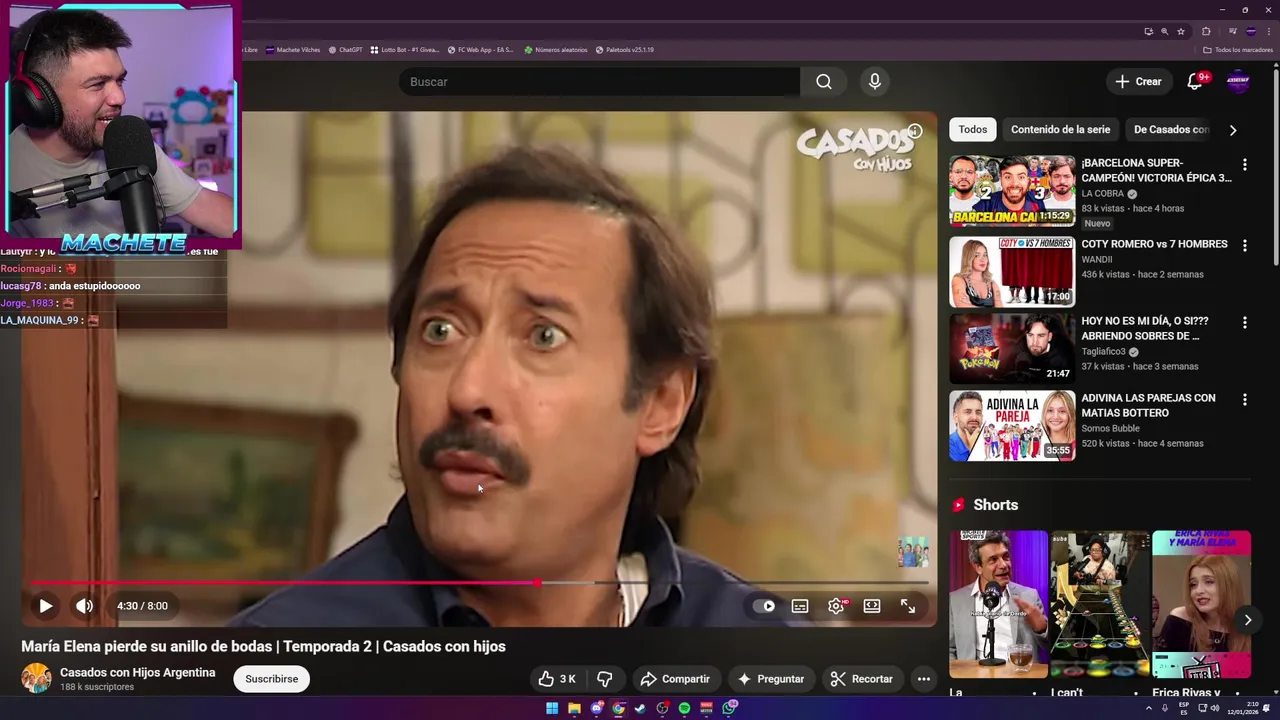1280x720 pixels.
Task: Click the search magnifier button
Action: 824,82
